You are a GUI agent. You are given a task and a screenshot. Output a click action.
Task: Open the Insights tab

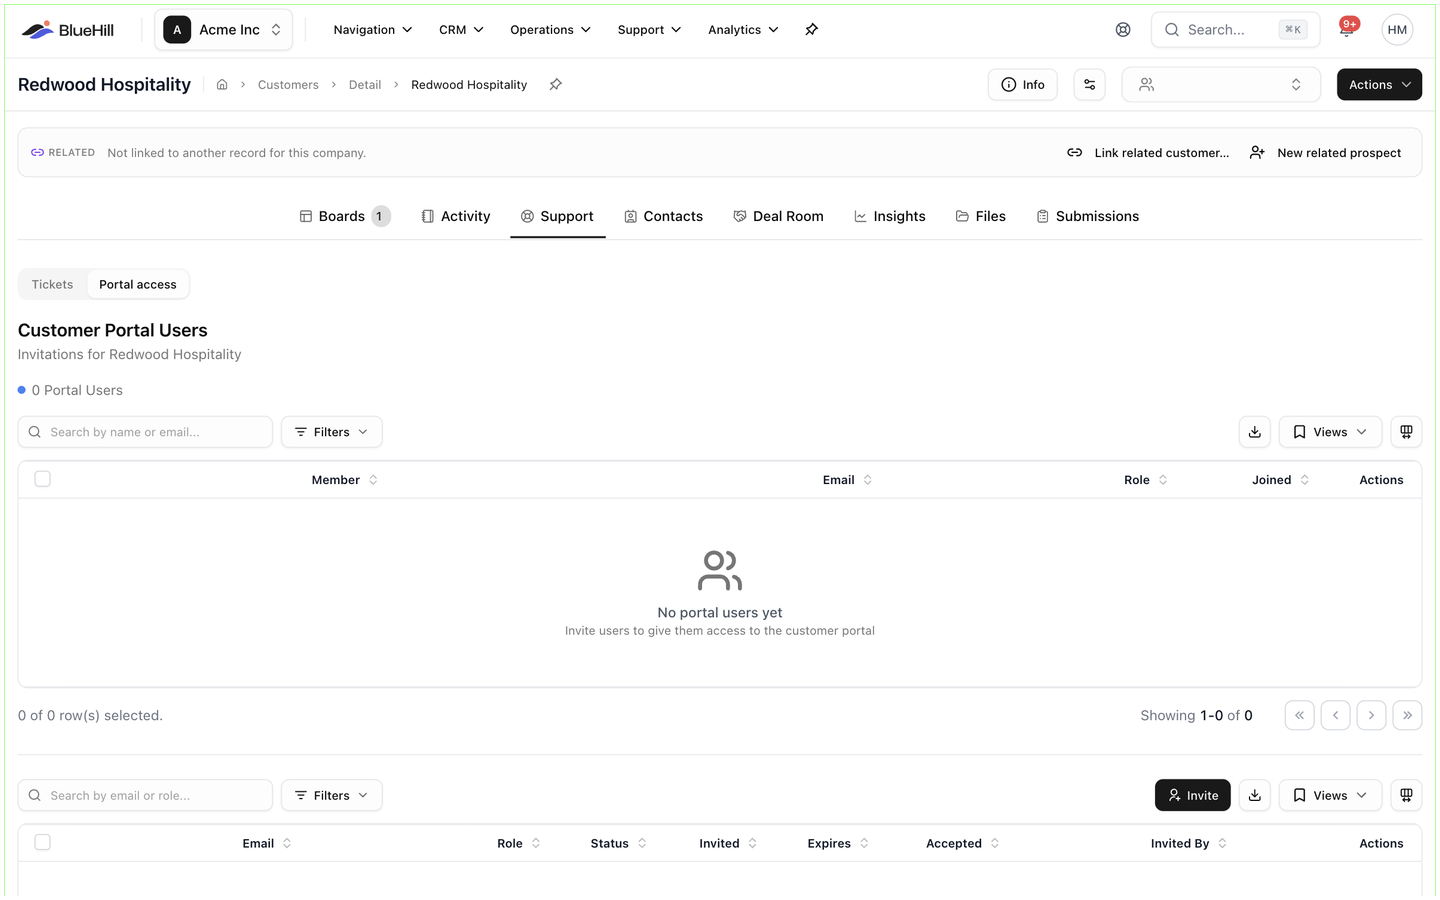889,216
